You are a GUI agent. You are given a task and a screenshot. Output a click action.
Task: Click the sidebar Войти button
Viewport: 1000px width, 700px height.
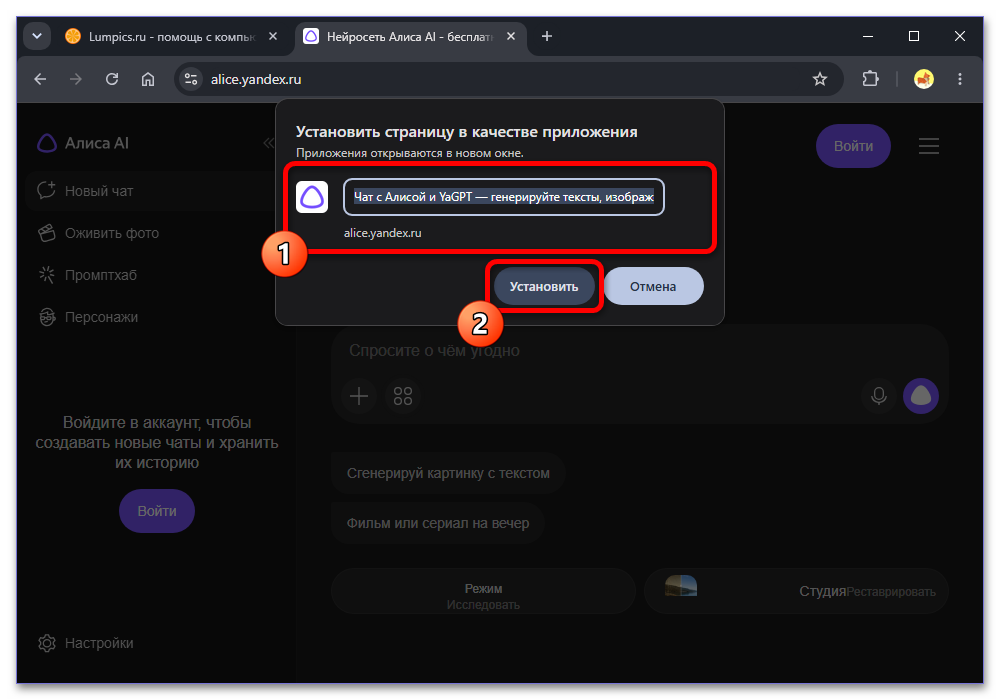click(157, 511)
